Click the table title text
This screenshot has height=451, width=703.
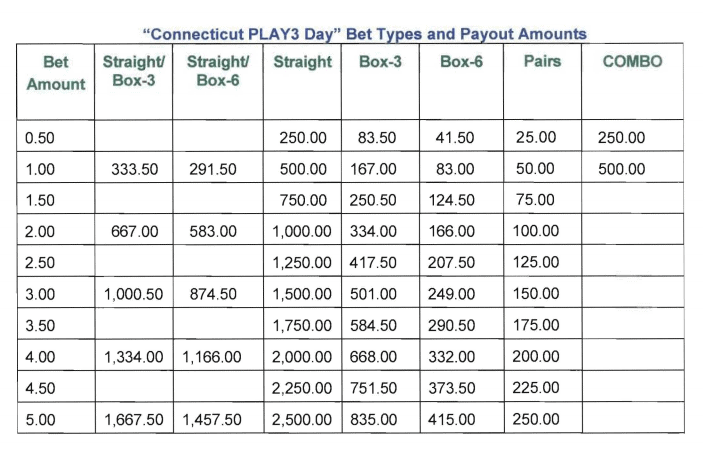click(x=365, y=34)
